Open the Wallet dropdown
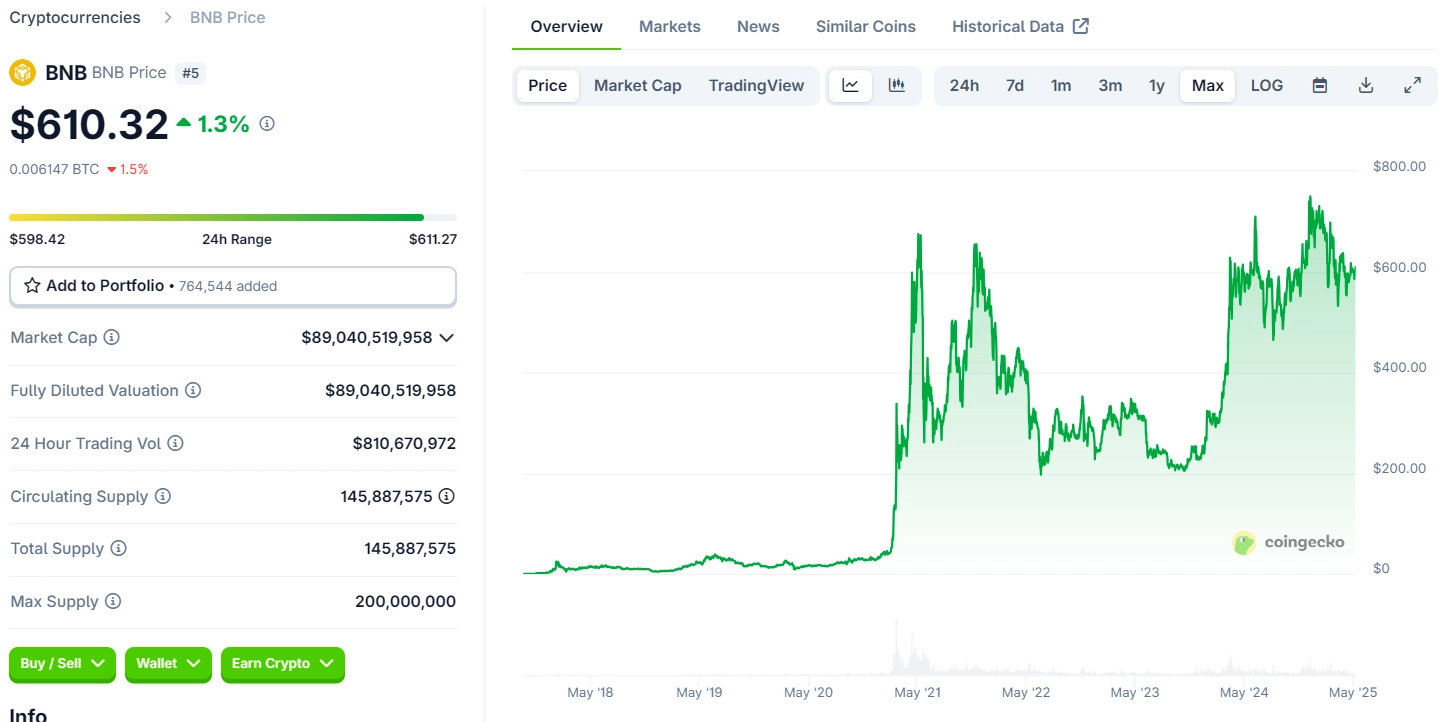This screenshot has width=1442, height=722. 168,664
